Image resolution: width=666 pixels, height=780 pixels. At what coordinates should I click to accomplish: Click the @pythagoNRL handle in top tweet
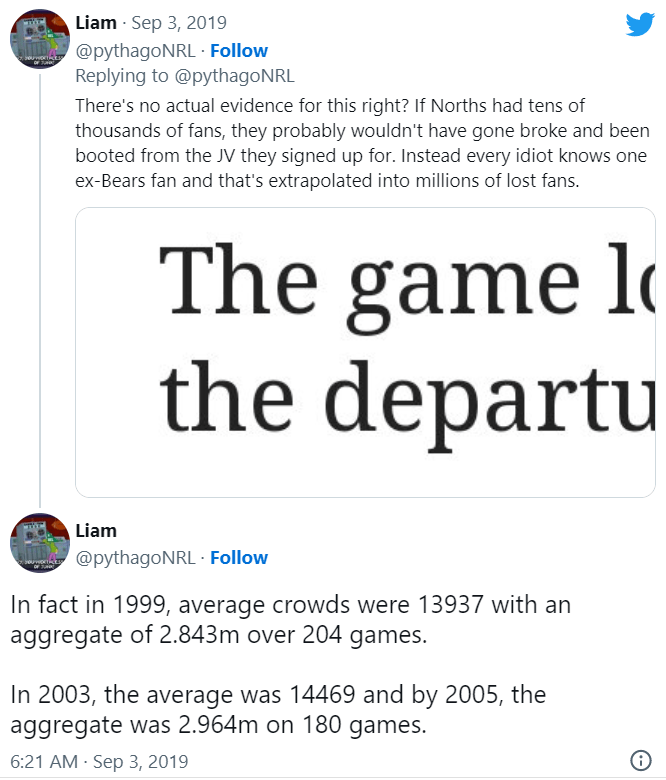pyautogui.click(x=135, y=50)
